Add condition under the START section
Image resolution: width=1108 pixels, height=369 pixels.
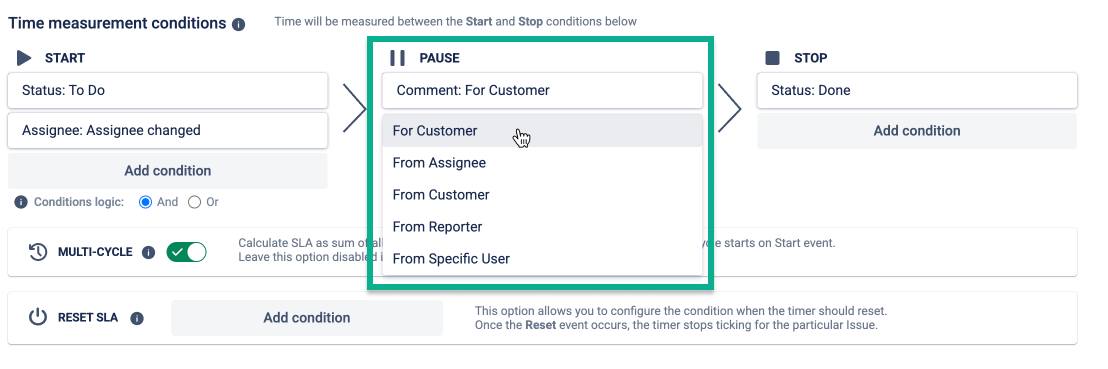pyautogui.click(x=167, y=170)
